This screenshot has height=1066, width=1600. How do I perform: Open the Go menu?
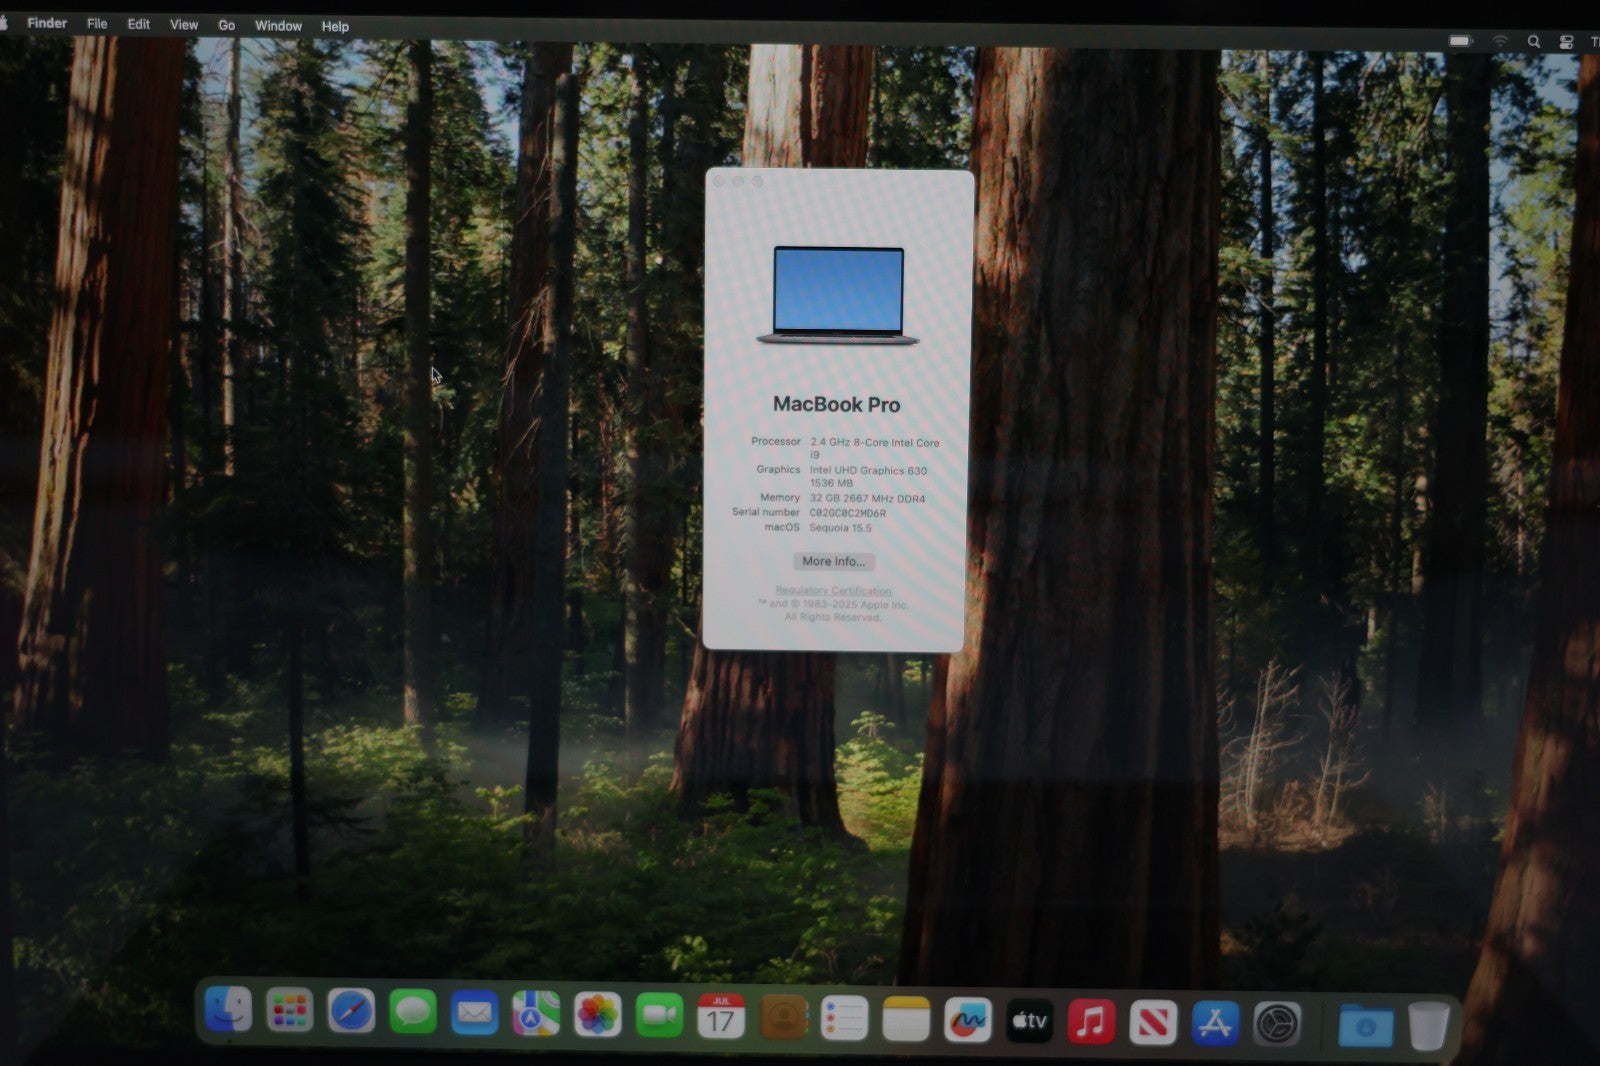(227, 26)
